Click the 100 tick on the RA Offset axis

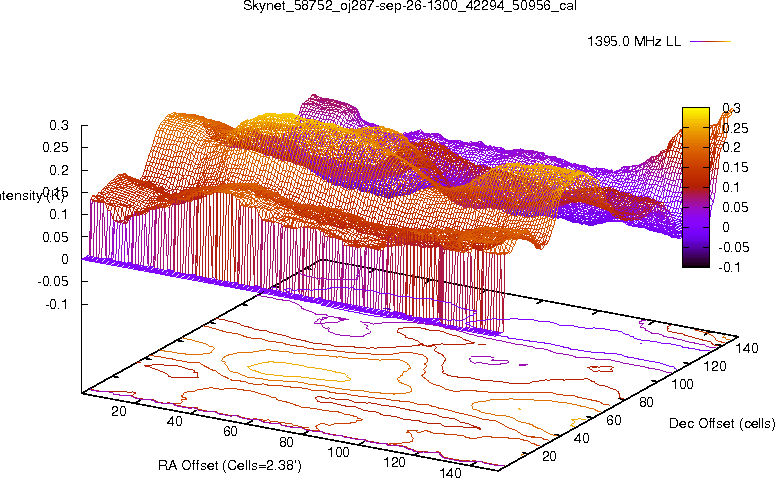pyautogui.click(x=339, y=452)
